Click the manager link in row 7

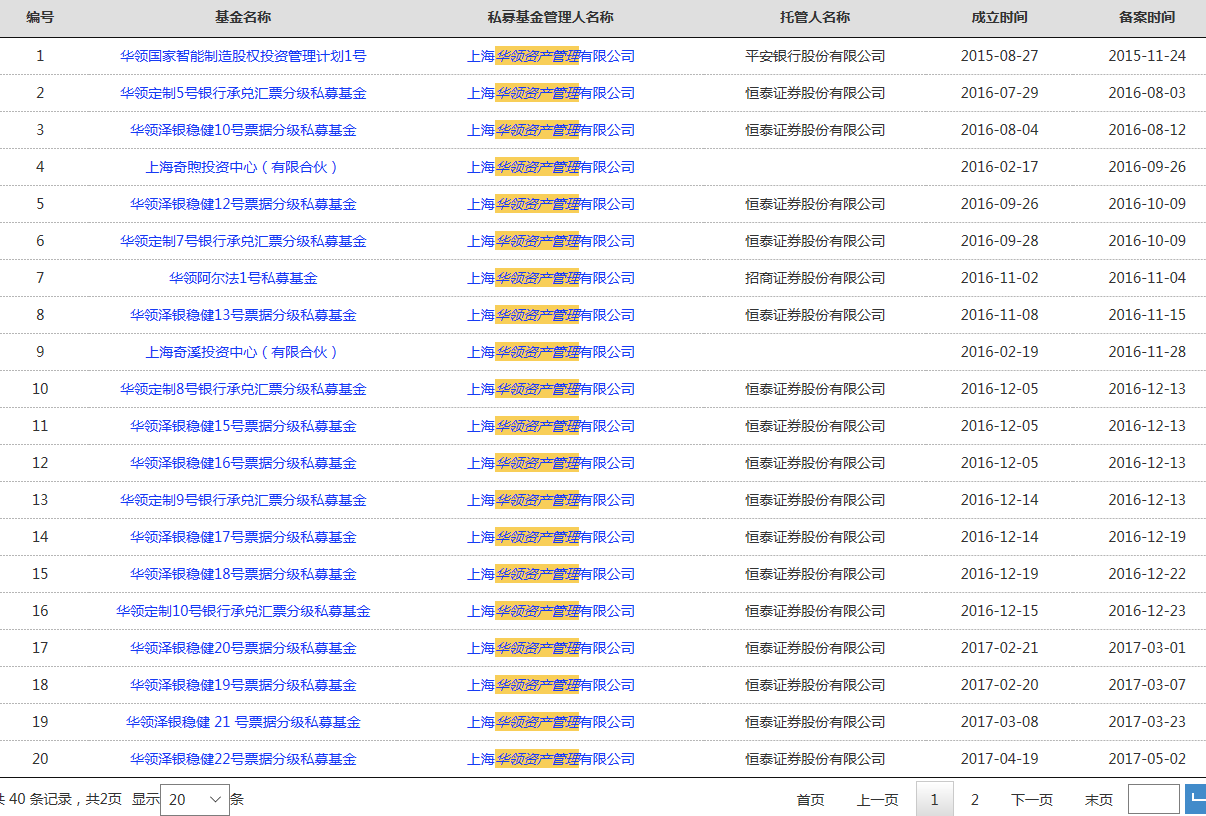(551, 278)
